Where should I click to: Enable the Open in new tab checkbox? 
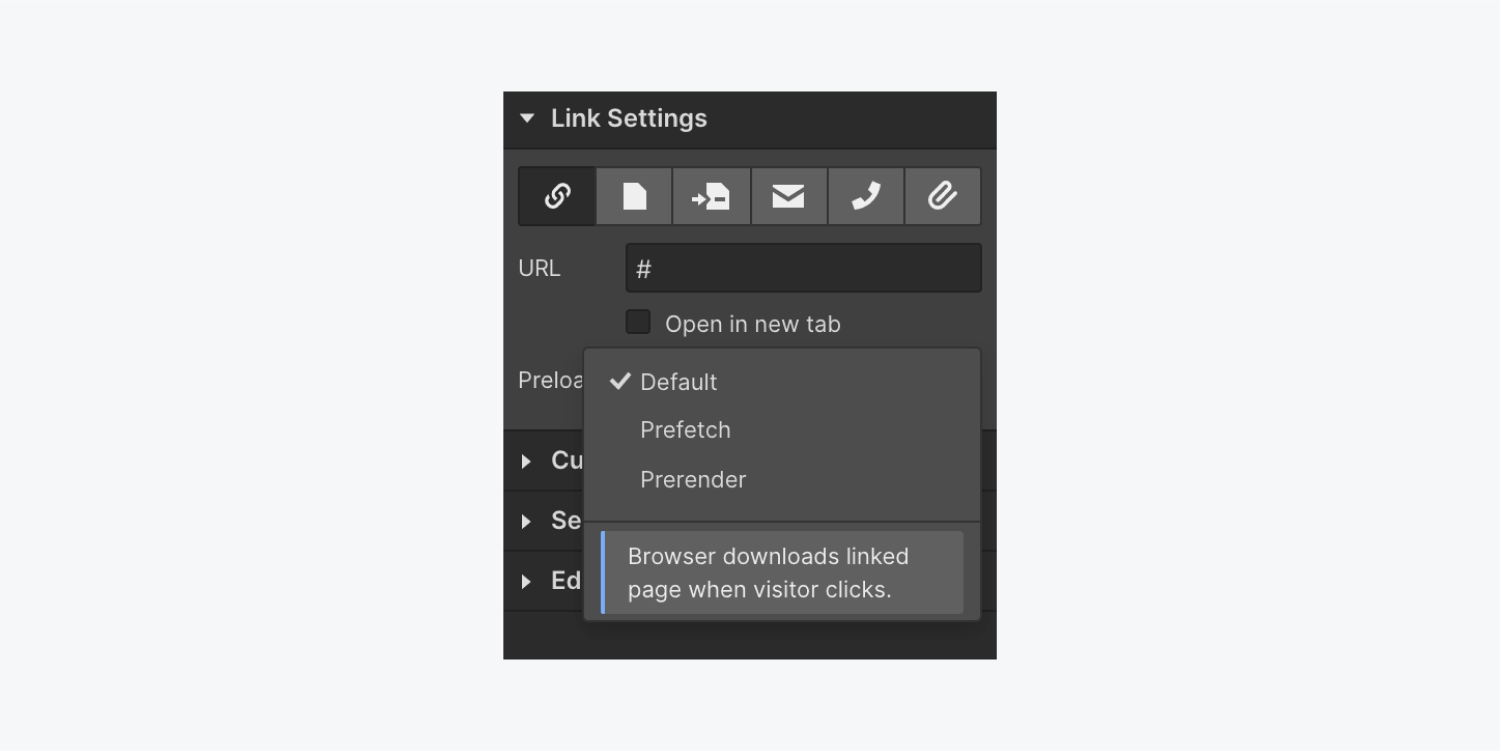(x=638, y=322)
